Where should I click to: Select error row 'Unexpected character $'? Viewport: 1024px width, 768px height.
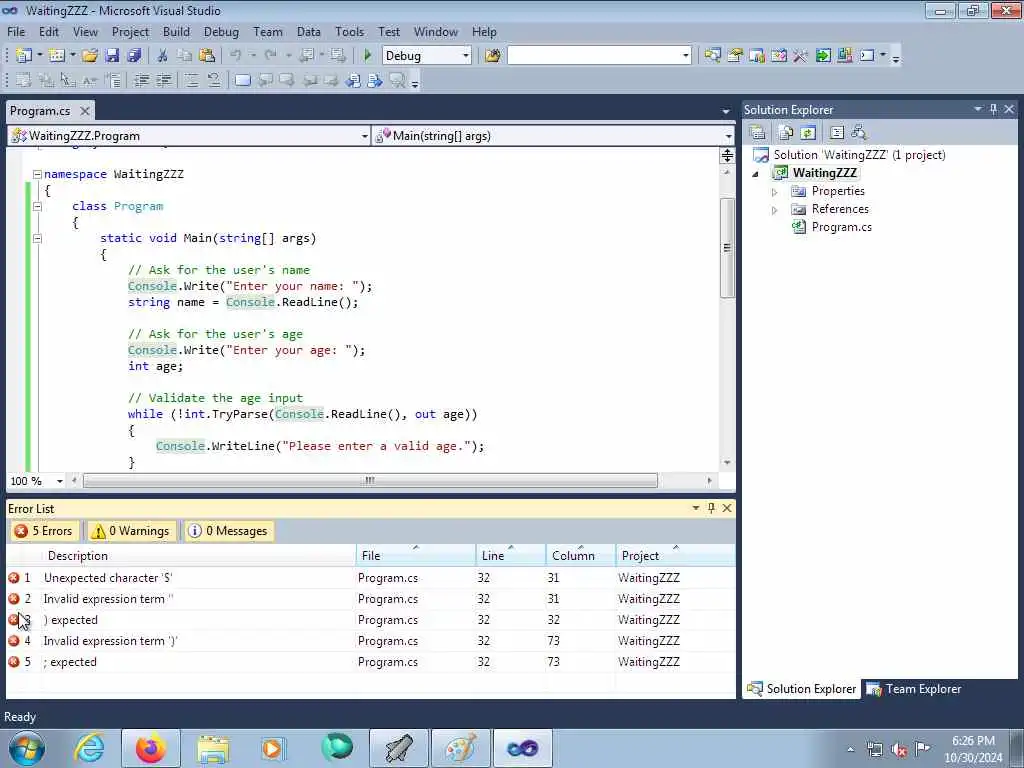370,578
